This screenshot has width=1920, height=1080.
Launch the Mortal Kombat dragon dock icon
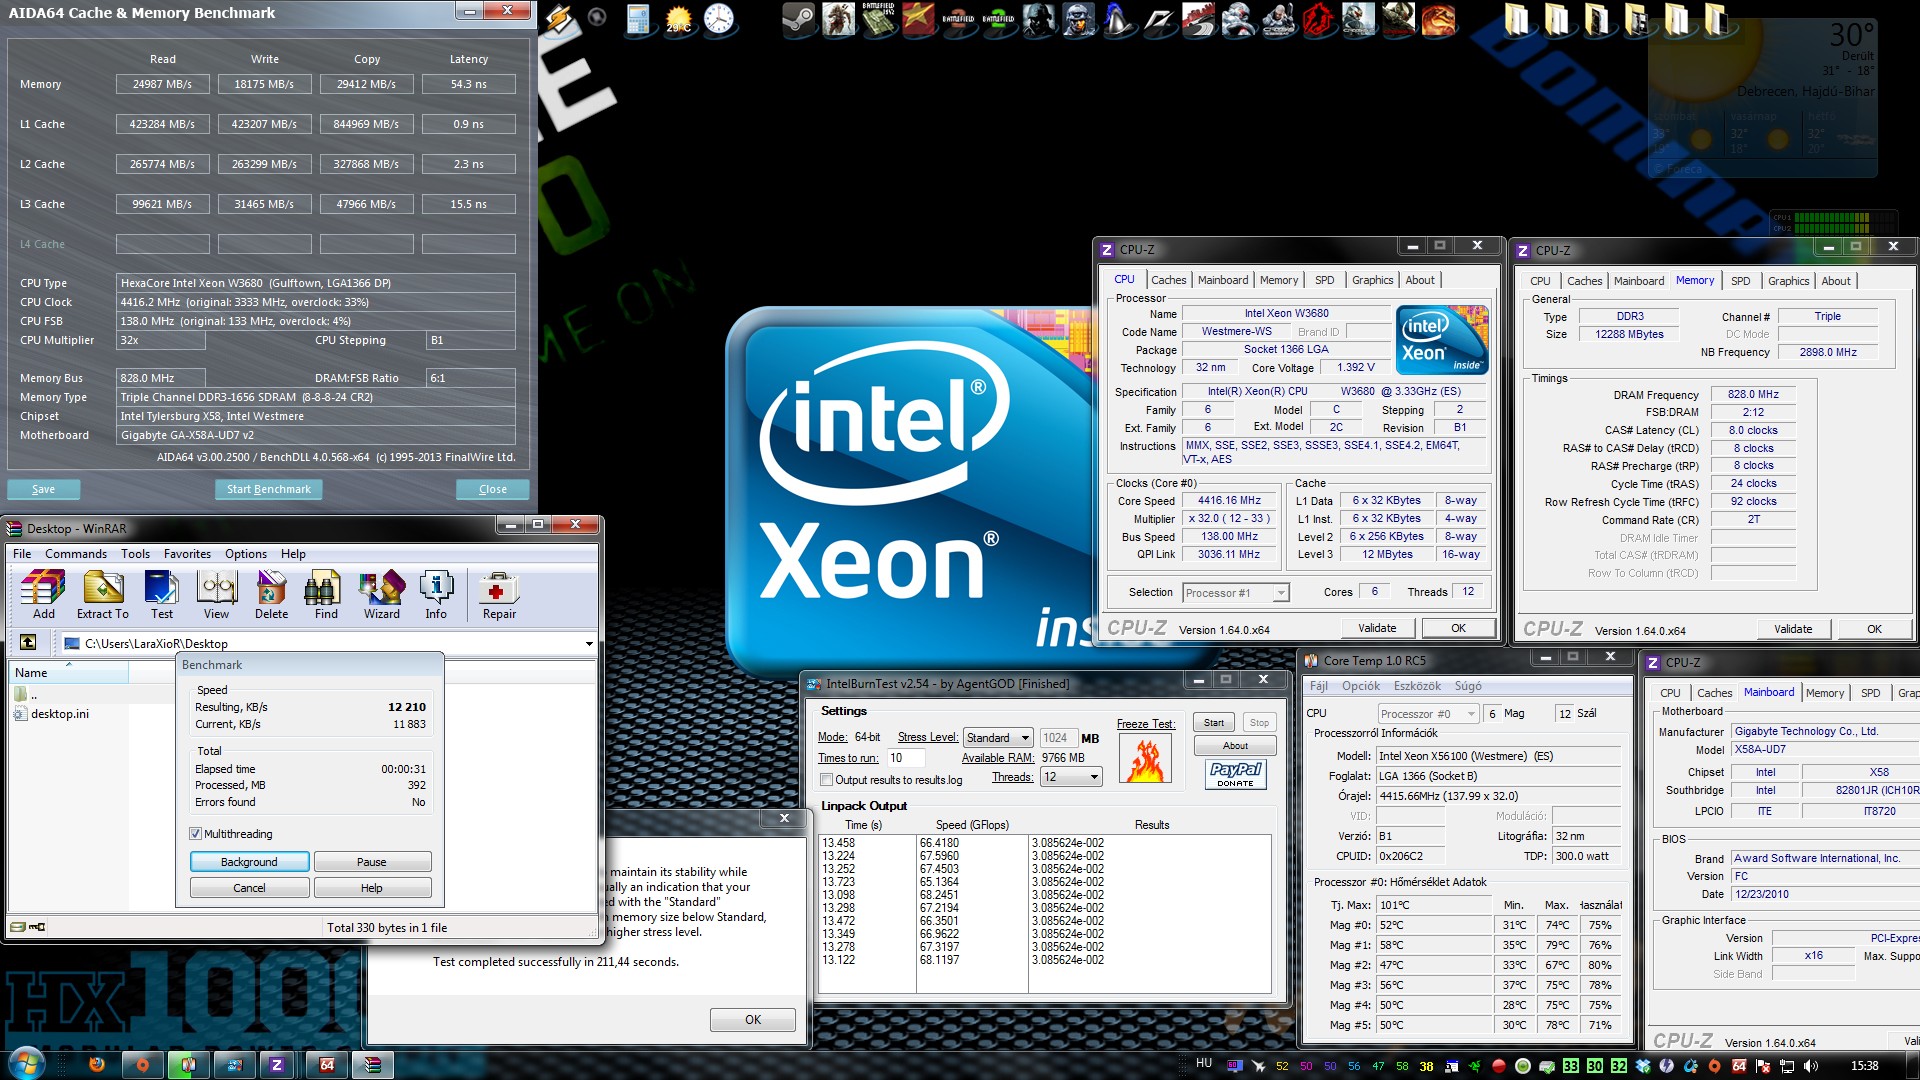[x=1438, y=20]
